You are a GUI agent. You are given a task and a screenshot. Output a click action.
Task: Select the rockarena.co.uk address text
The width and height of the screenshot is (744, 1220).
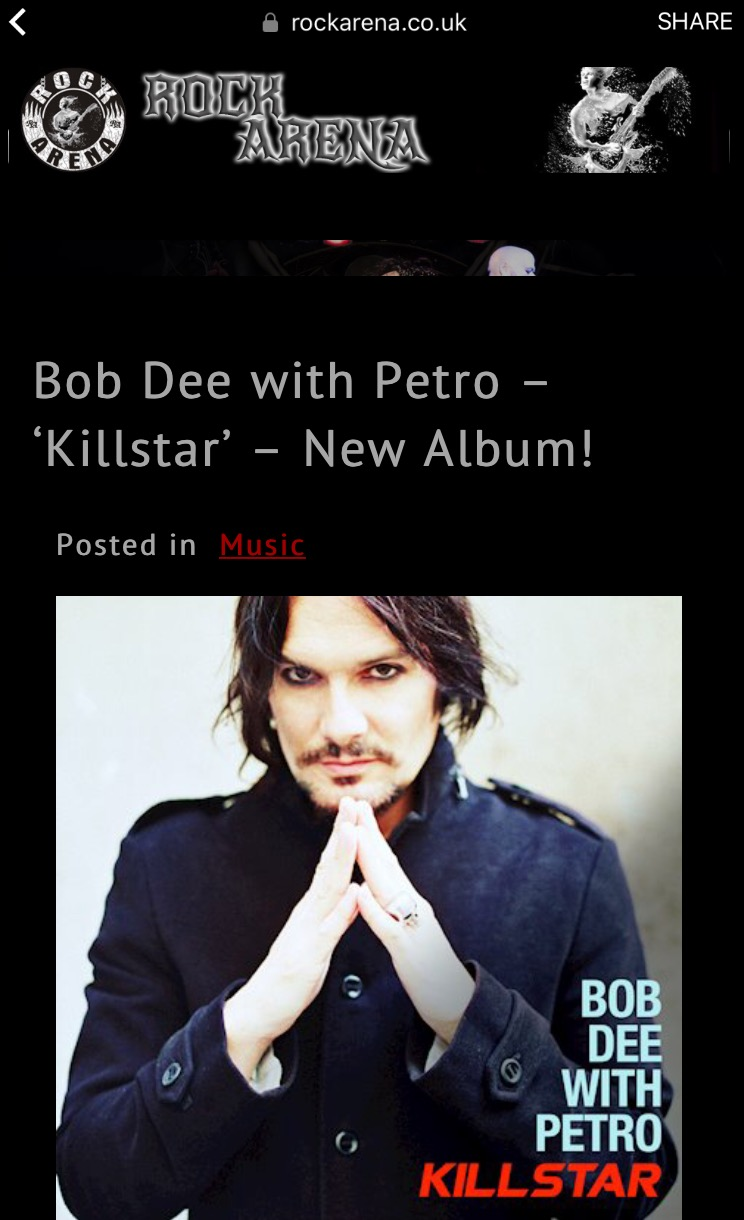379,23
